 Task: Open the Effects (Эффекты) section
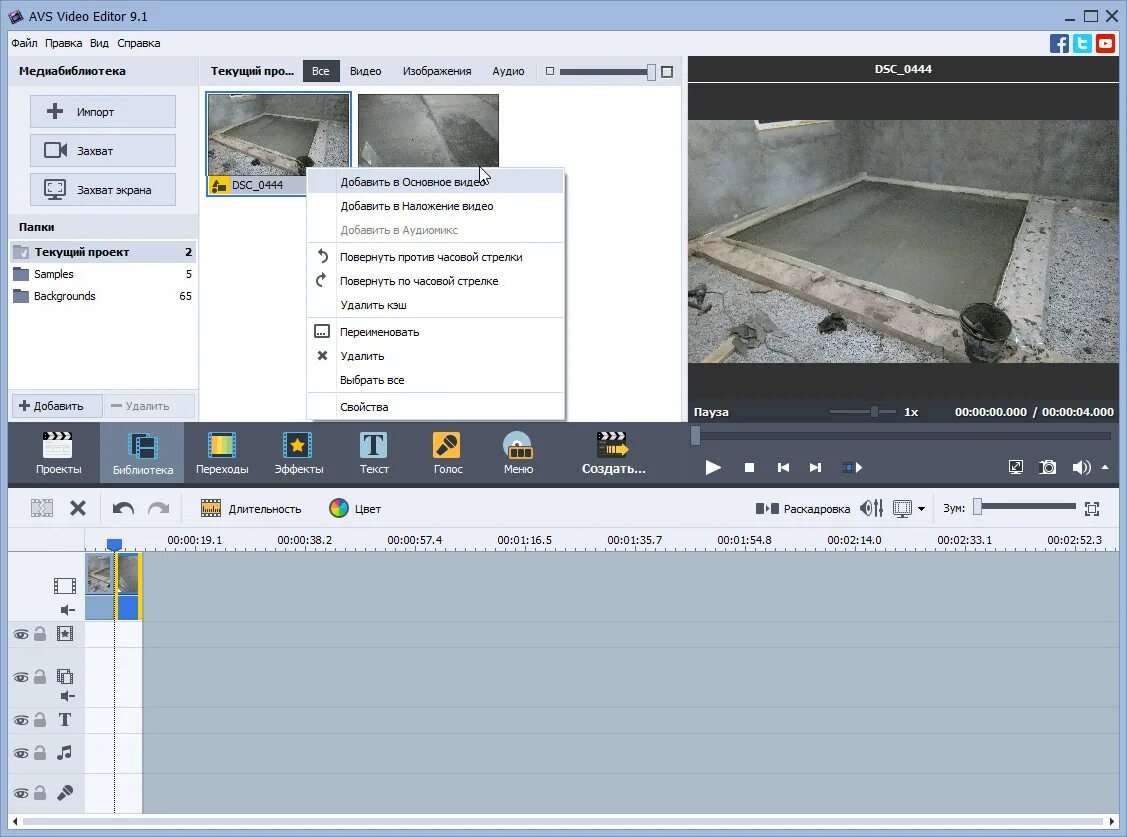pyautogui.click(x=298, y=453)
